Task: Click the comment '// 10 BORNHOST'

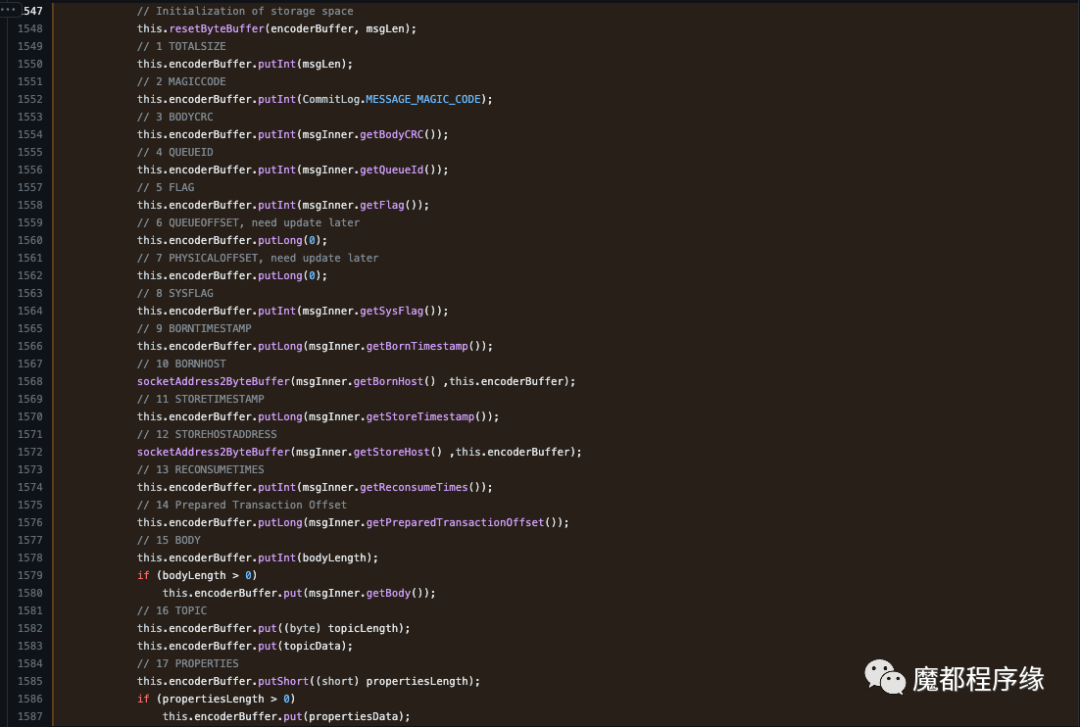Action: [x=181, y=364]
